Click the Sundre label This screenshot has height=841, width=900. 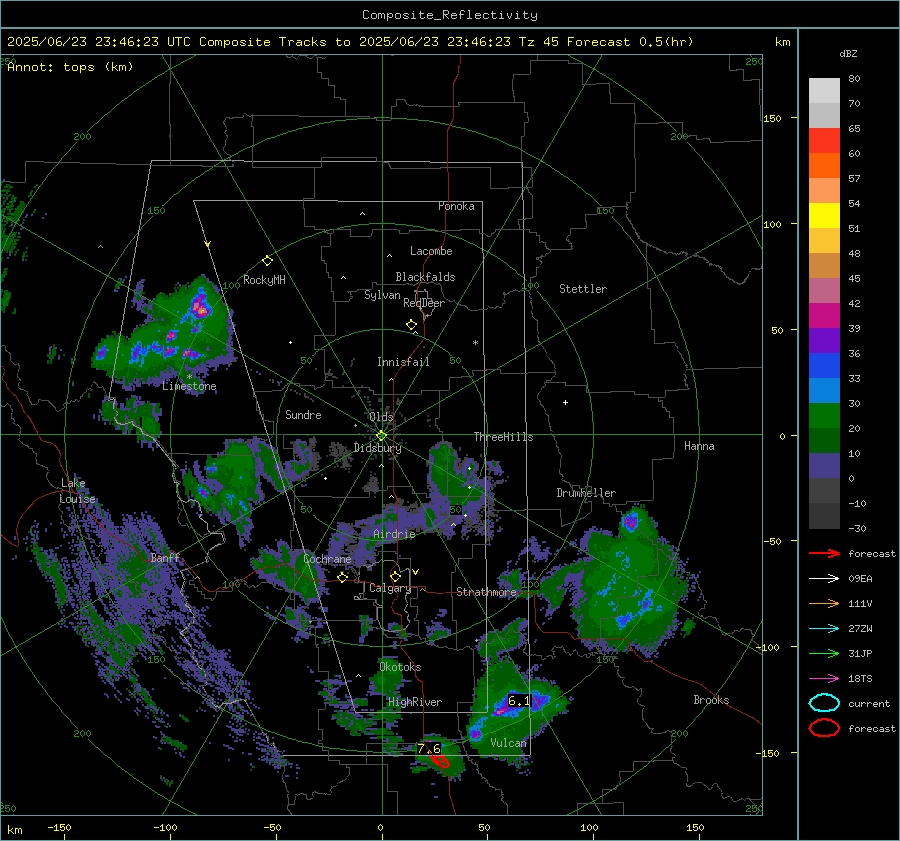tap(303, 415)
